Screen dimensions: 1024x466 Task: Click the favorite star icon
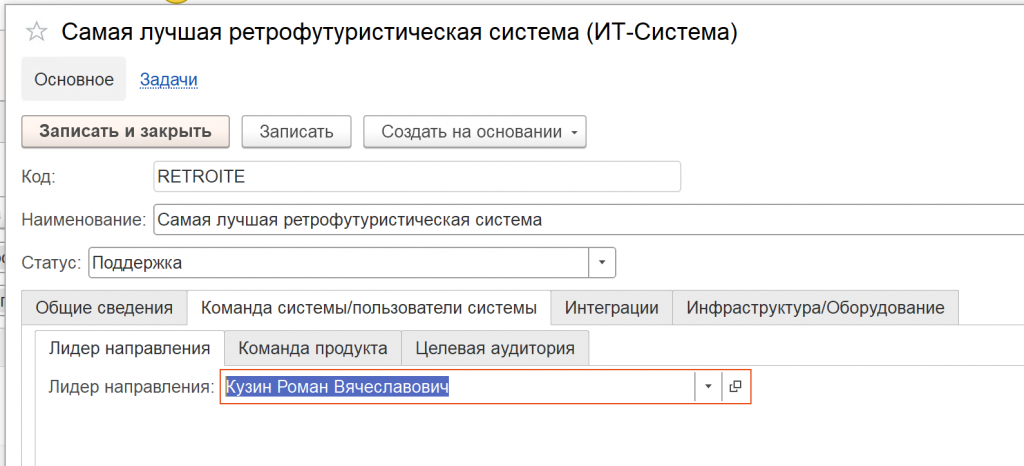[x=36, y=33]
